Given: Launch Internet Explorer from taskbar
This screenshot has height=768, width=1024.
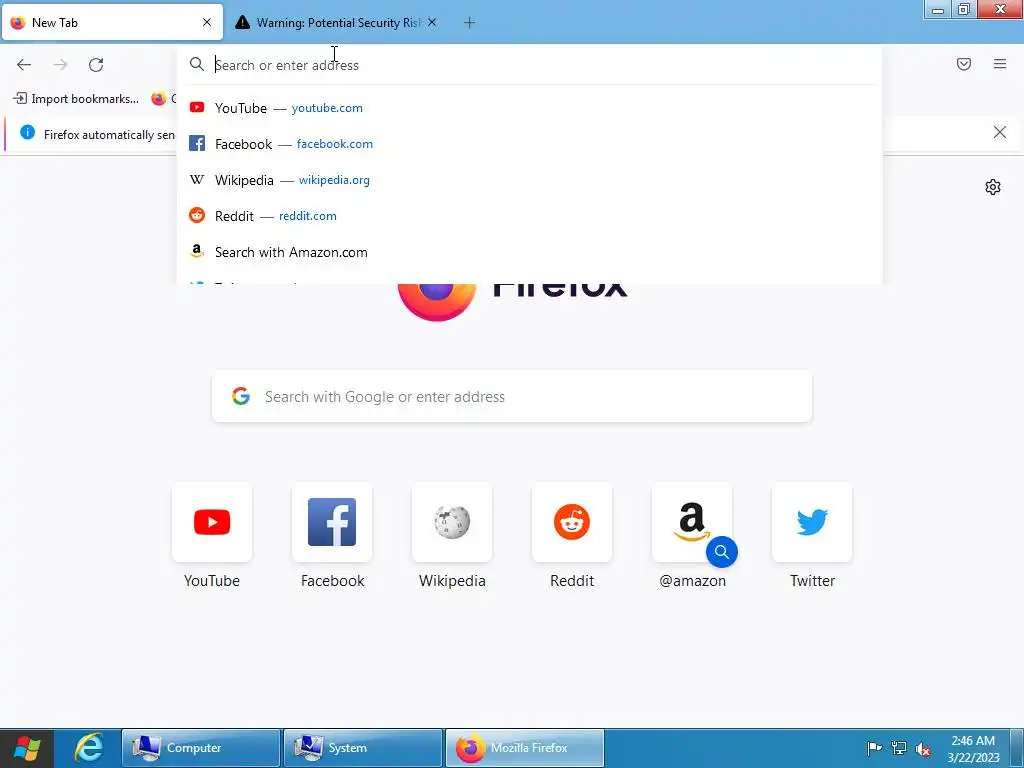Looking at the screenshot, I should (x=89, y=748).
